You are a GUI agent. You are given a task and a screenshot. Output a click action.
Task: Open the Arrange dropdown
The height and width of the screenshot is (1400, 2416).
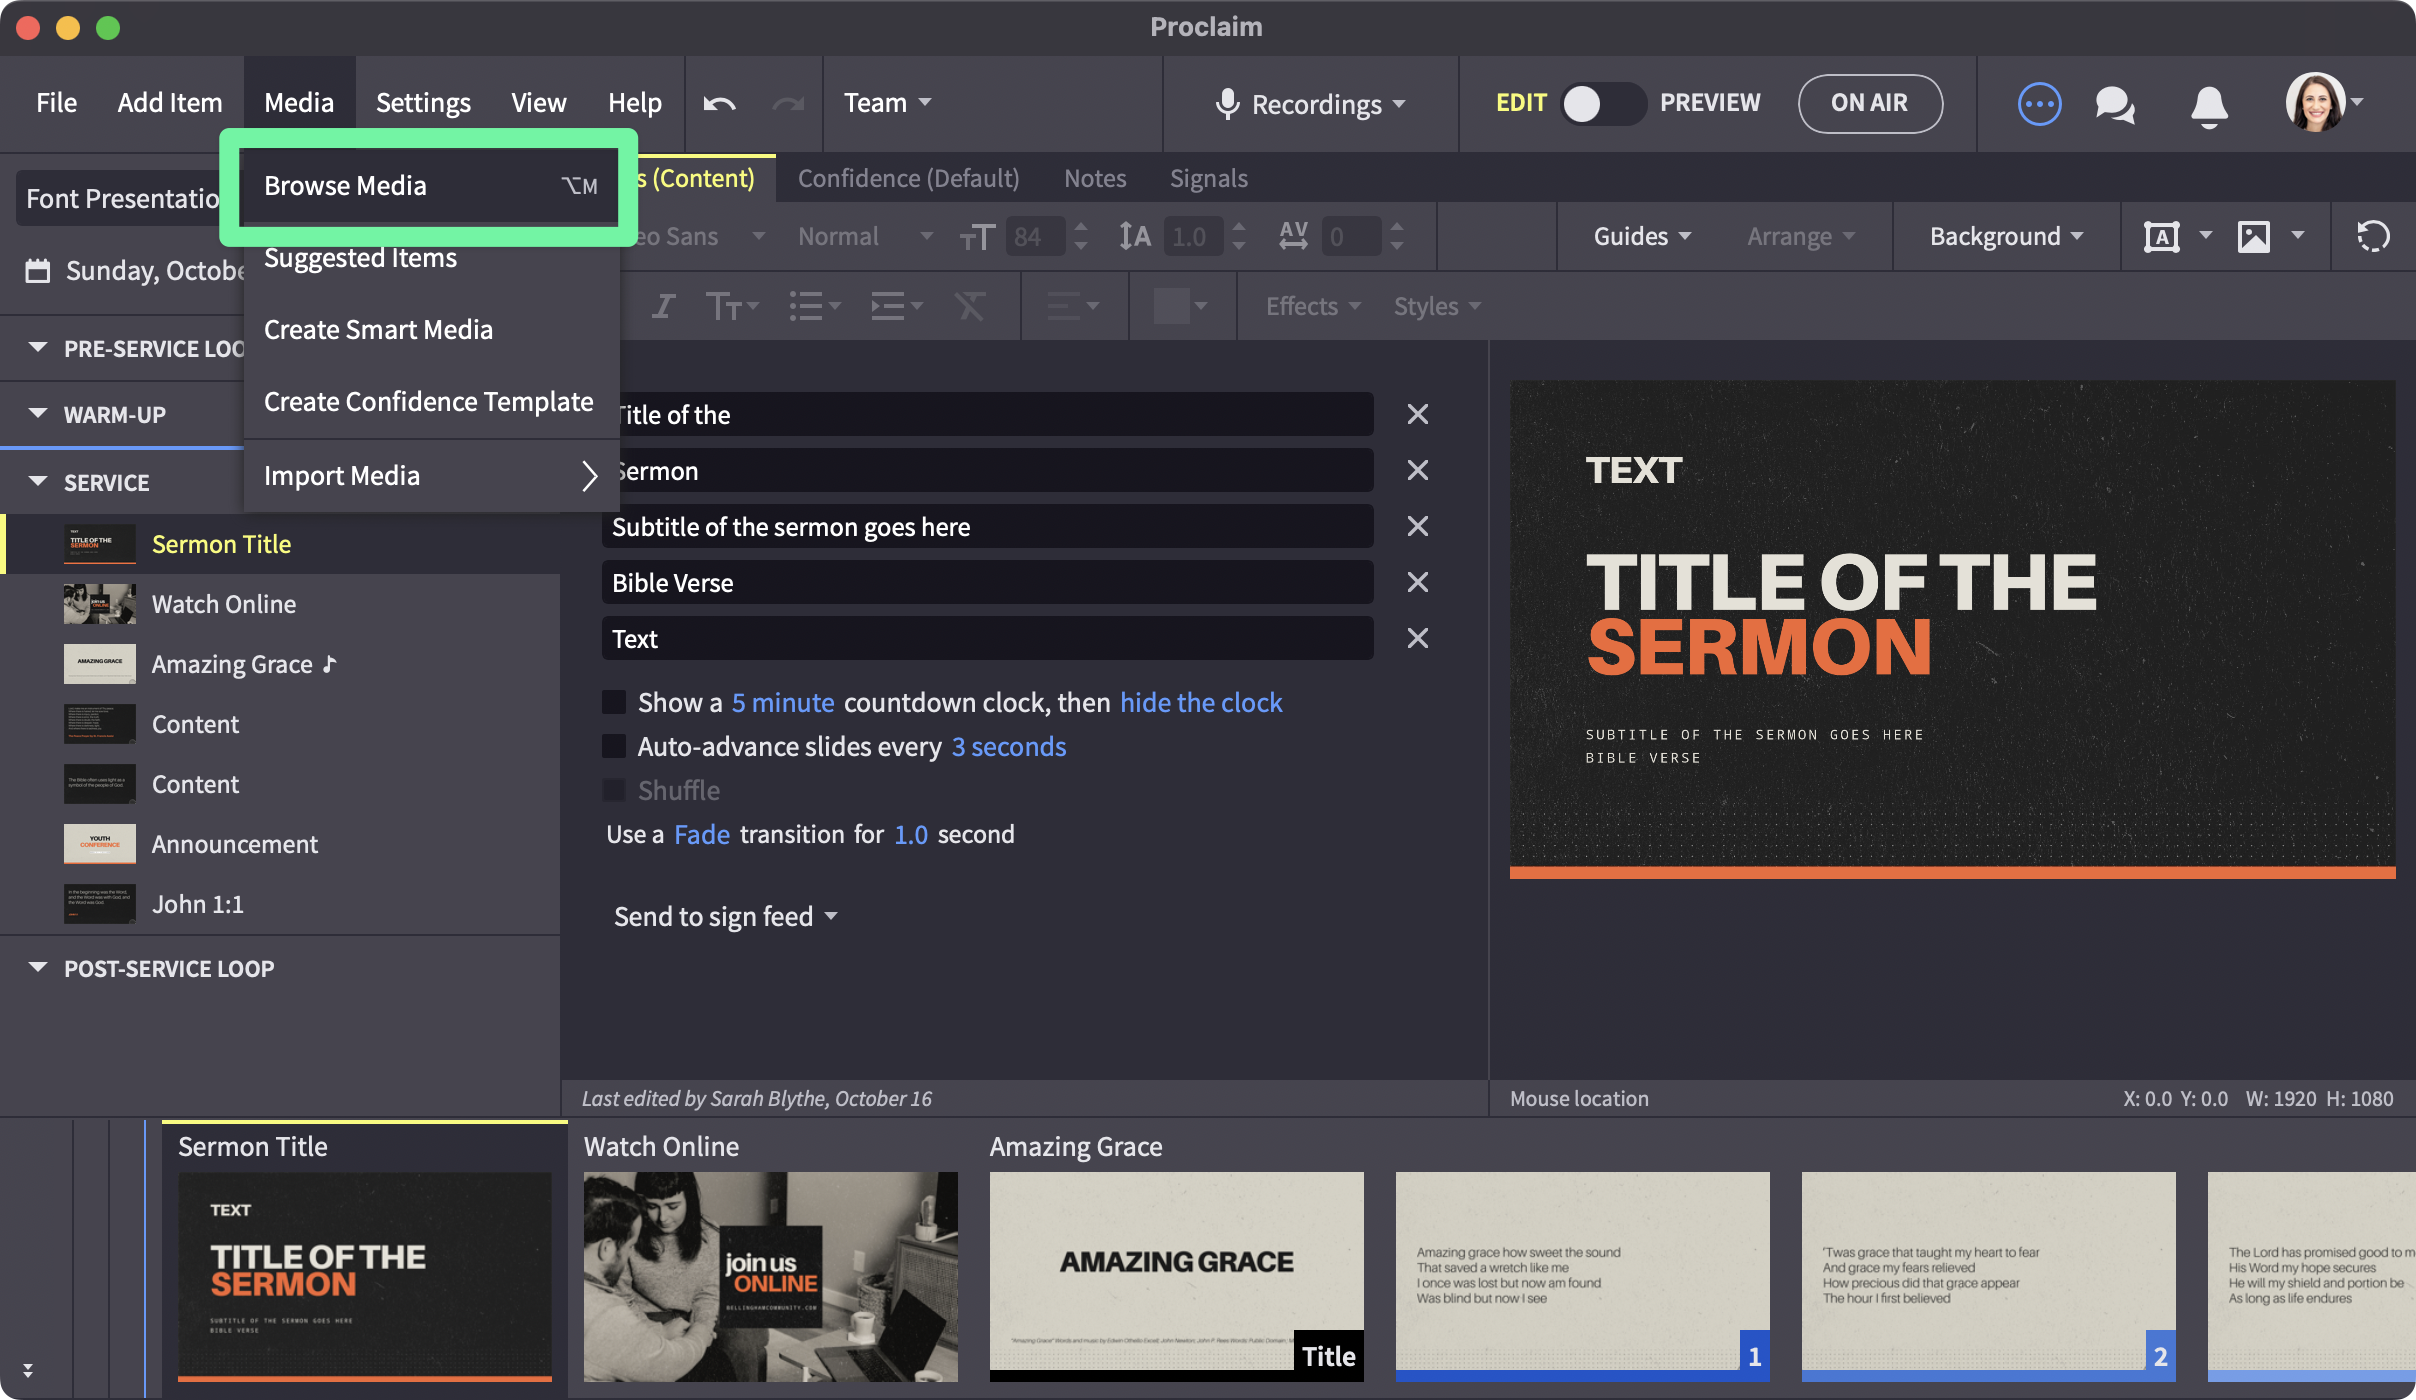point(1800,237)
